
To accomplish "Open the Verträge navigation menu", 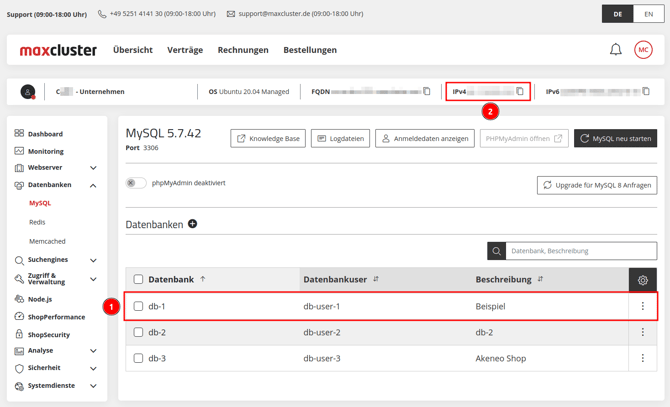I will (x=185, y=50).
